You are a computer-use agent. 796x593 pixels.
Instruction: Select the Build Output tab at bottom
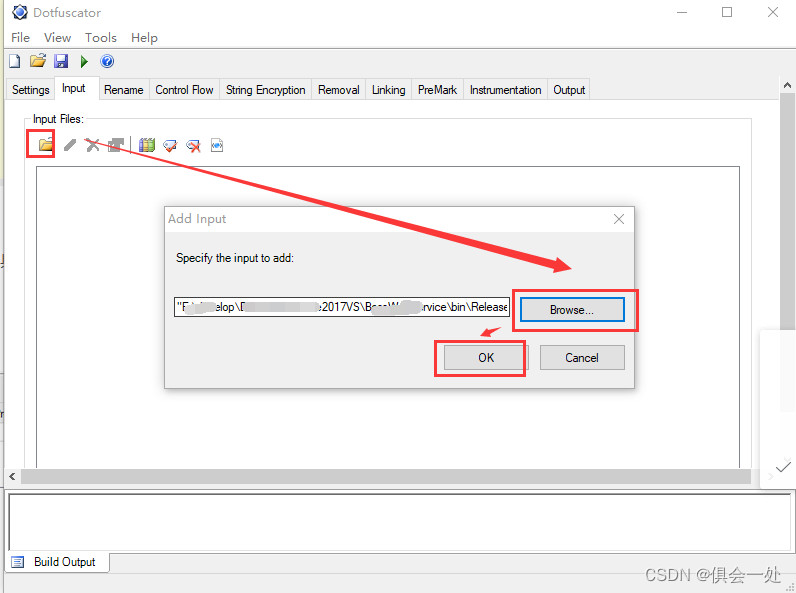57,562
